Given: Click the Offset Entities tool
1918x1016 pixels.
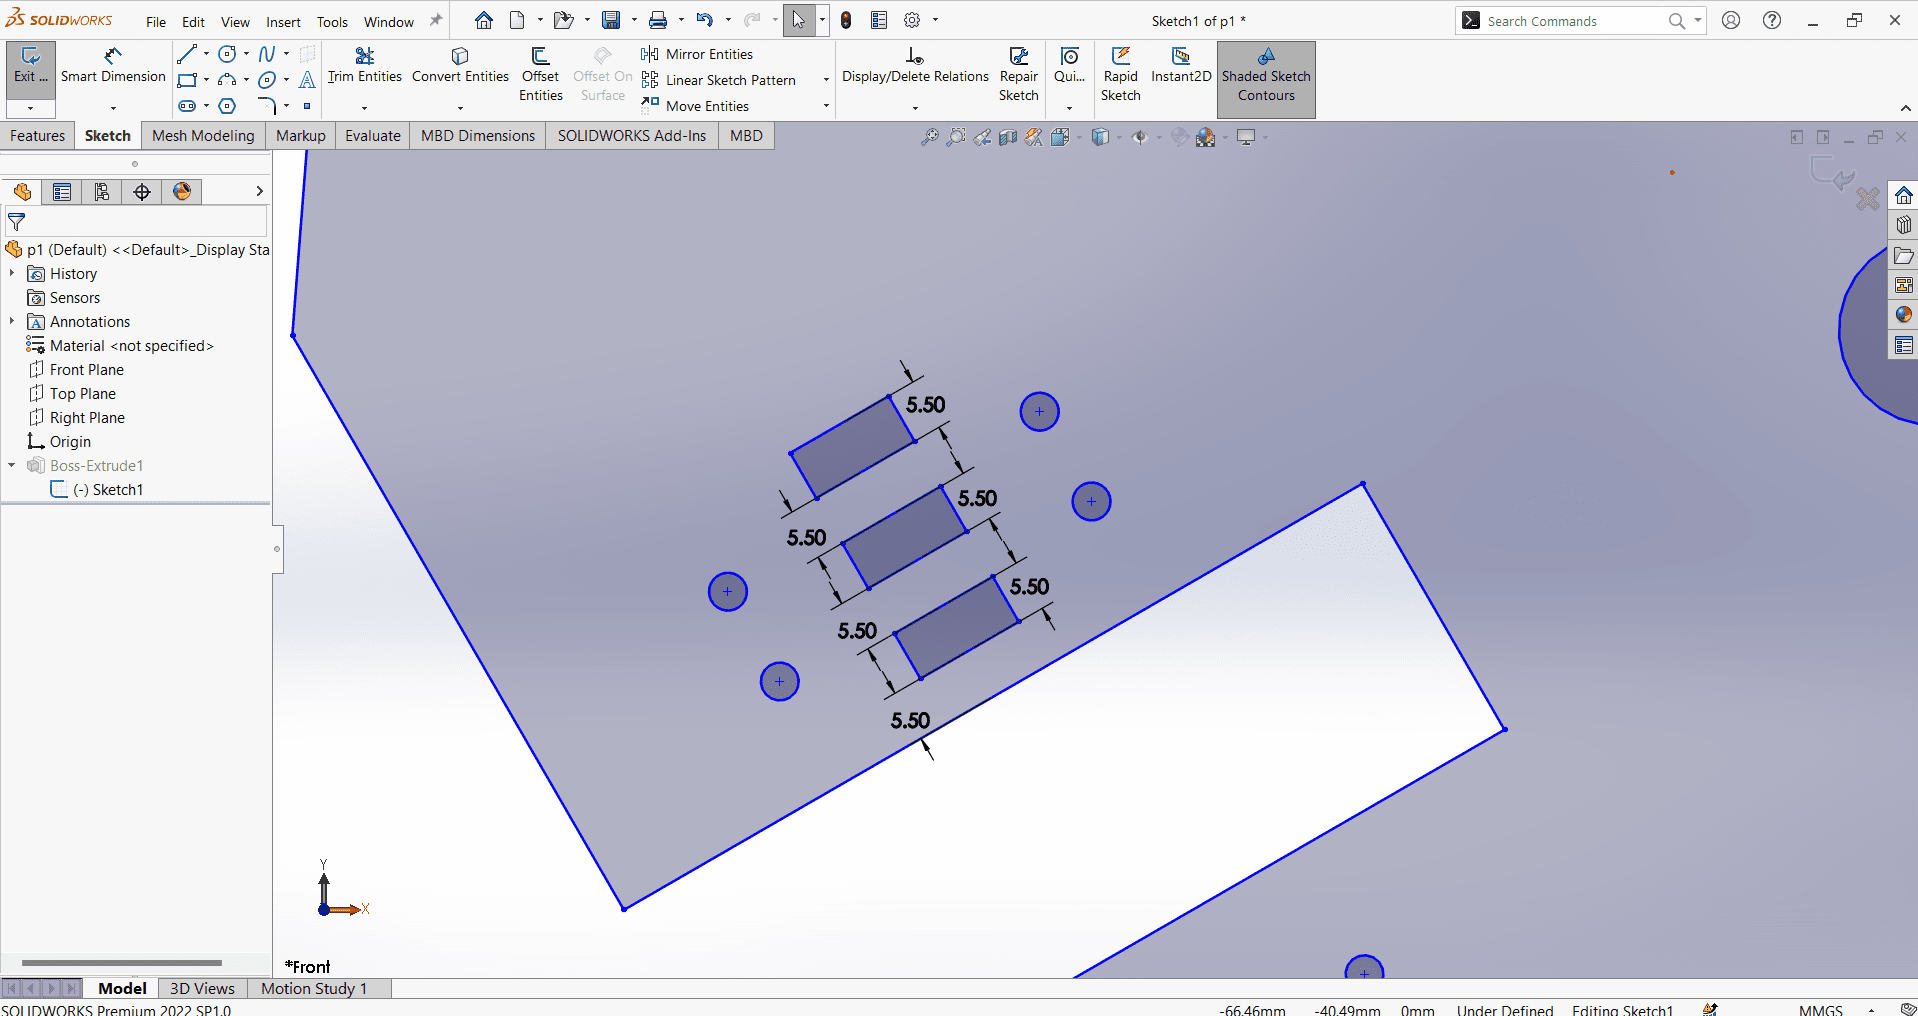Looking at the screenshot, I should pyautogui.click(x=540, y=75).
